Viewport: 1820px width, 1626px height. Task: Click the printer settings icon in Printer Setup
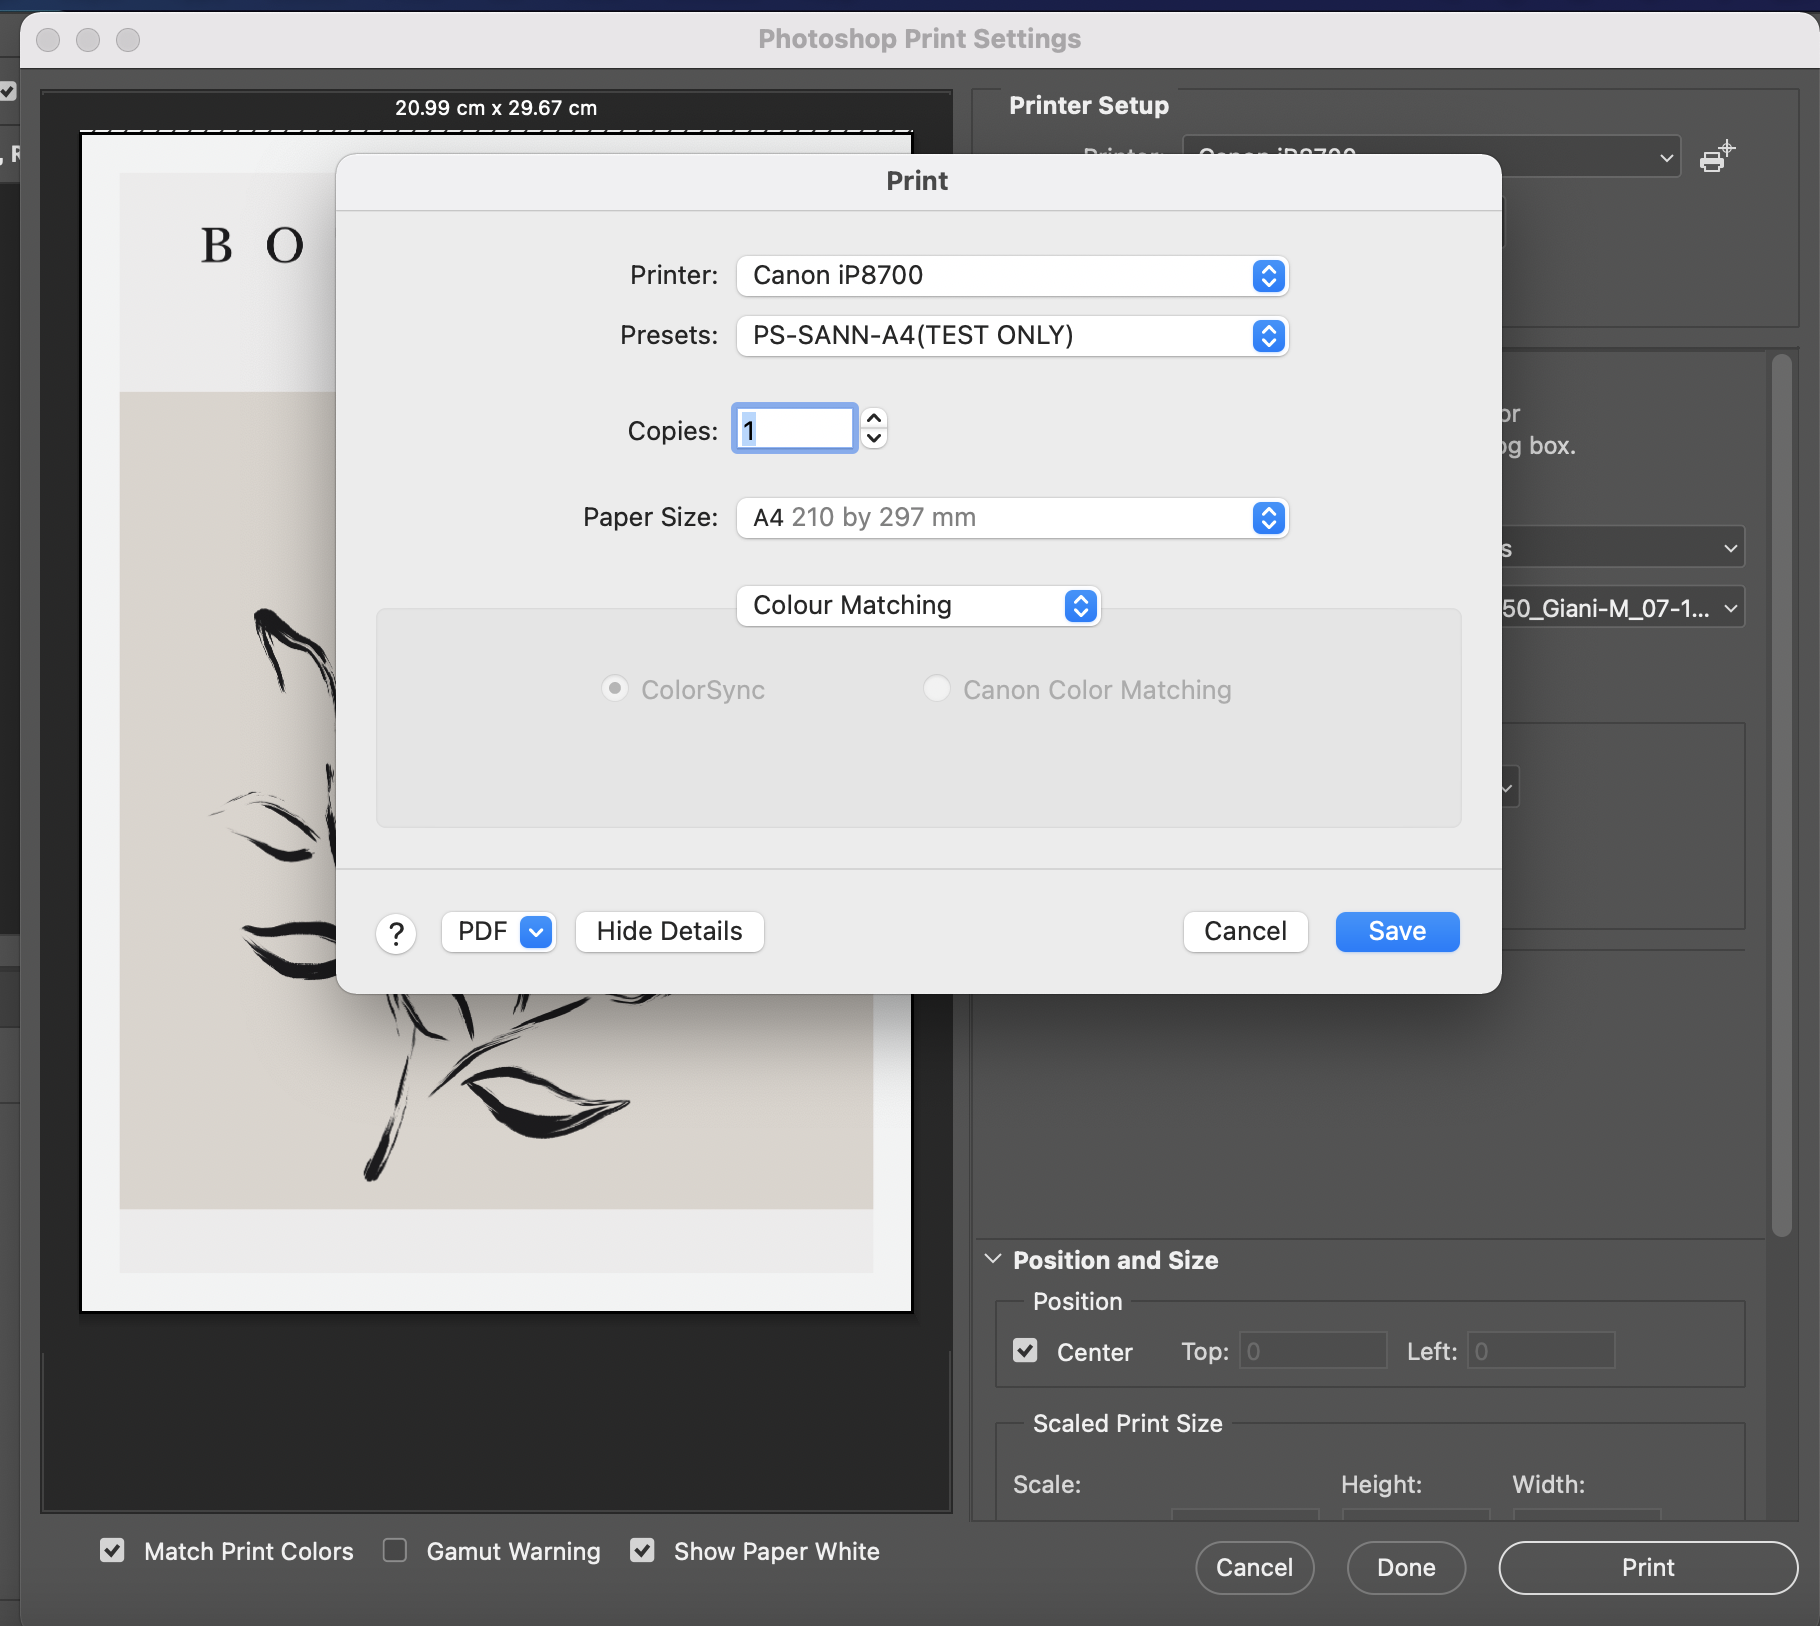(x=1716, y=157)
